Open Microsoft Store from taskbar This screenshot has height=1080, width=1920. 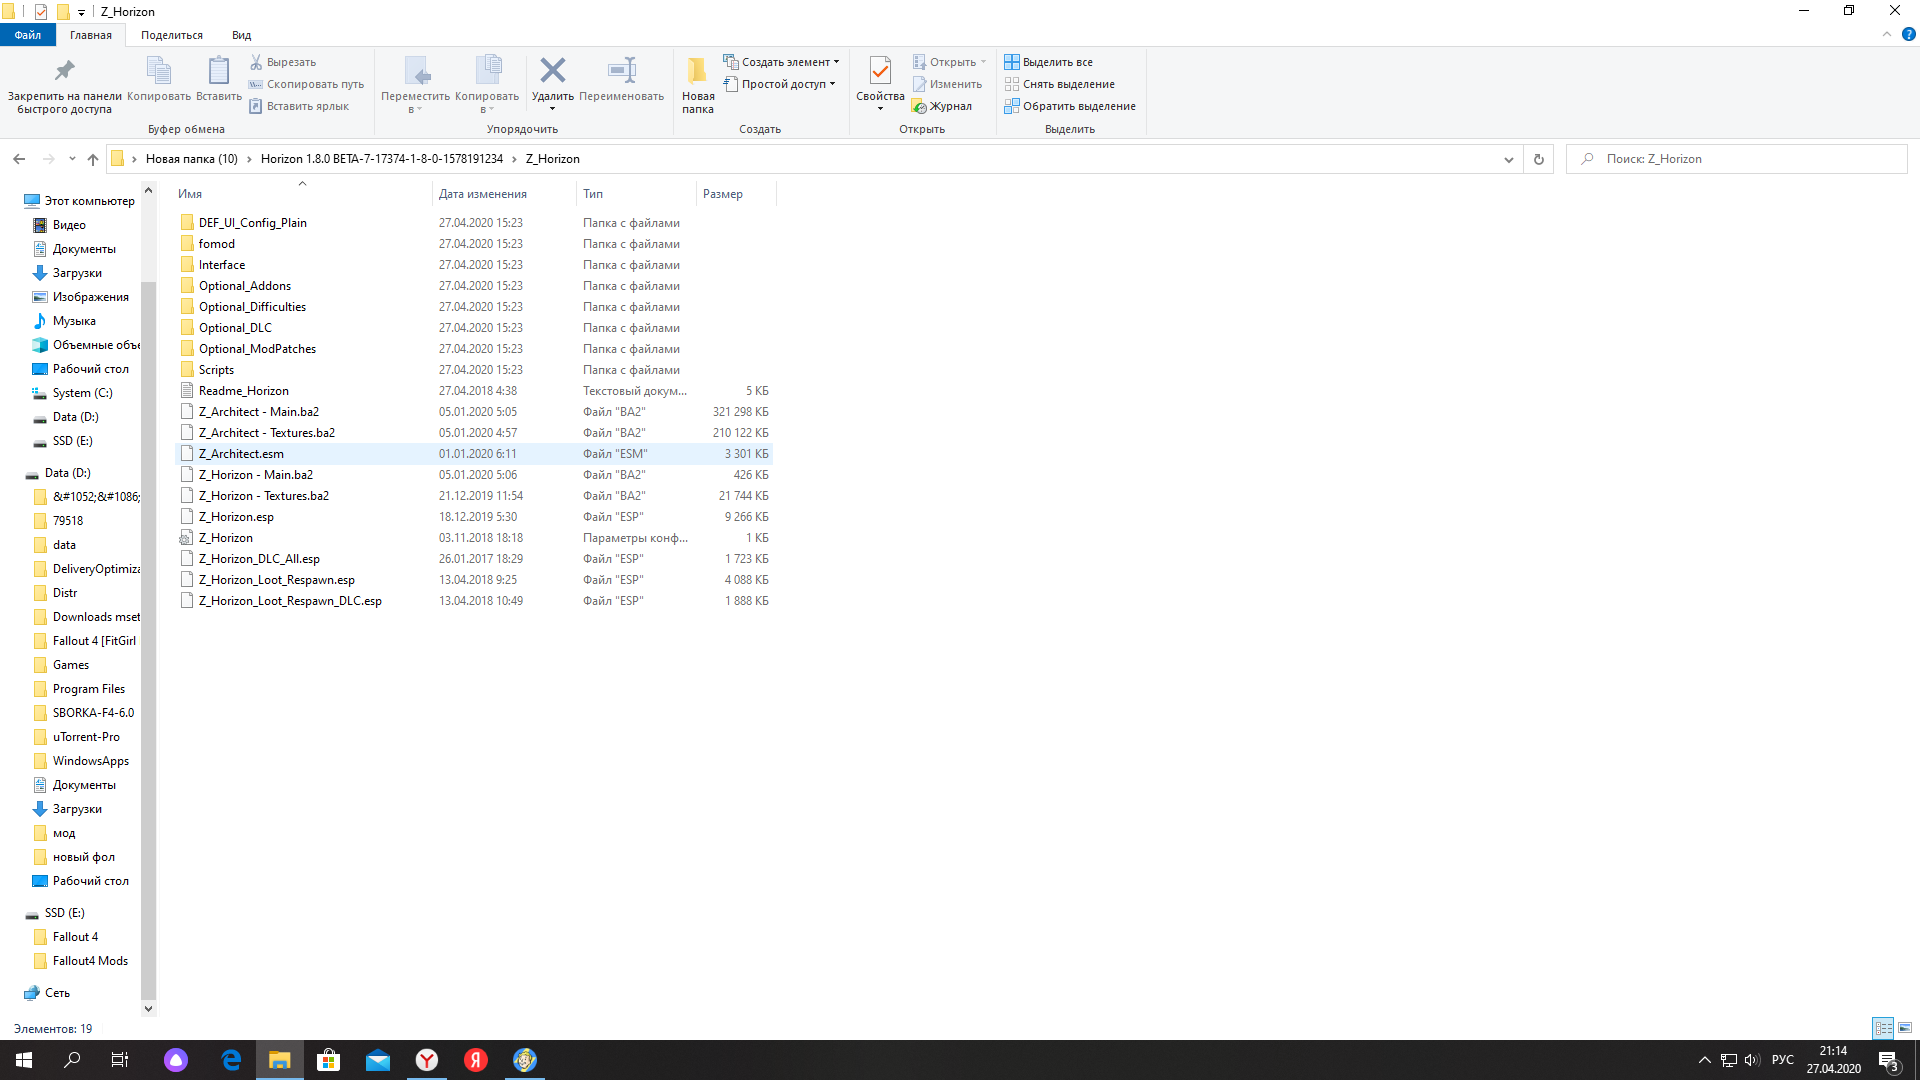click(328, 1060)
